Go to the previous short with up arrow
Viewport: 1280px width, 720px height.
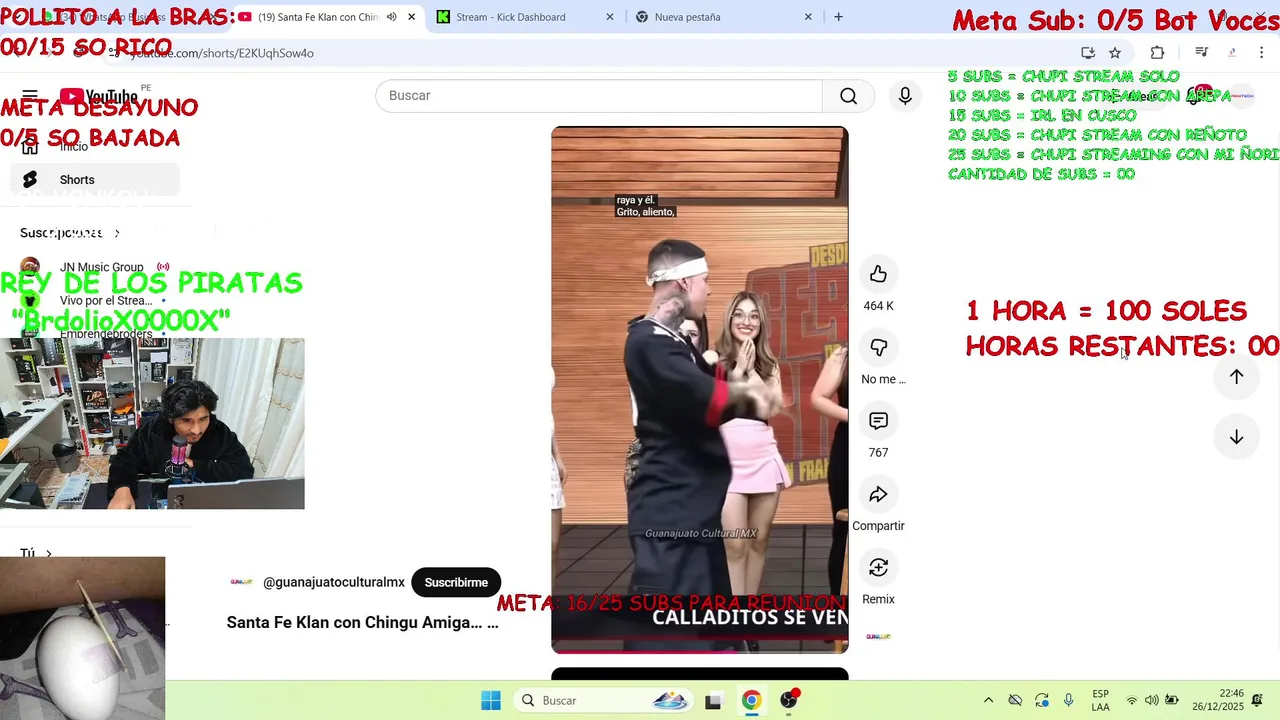pyautogui.click(x=1236, y=377)
